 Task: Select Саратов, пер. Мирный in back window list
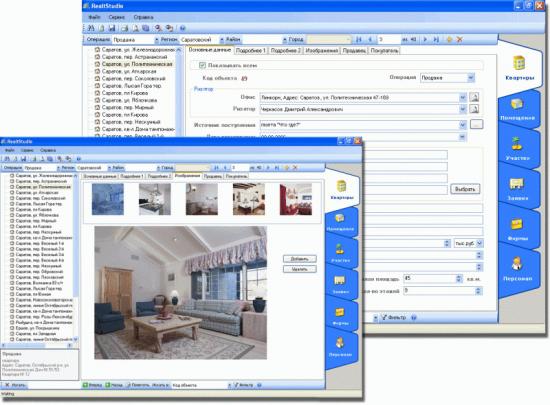tap(125, 107)
